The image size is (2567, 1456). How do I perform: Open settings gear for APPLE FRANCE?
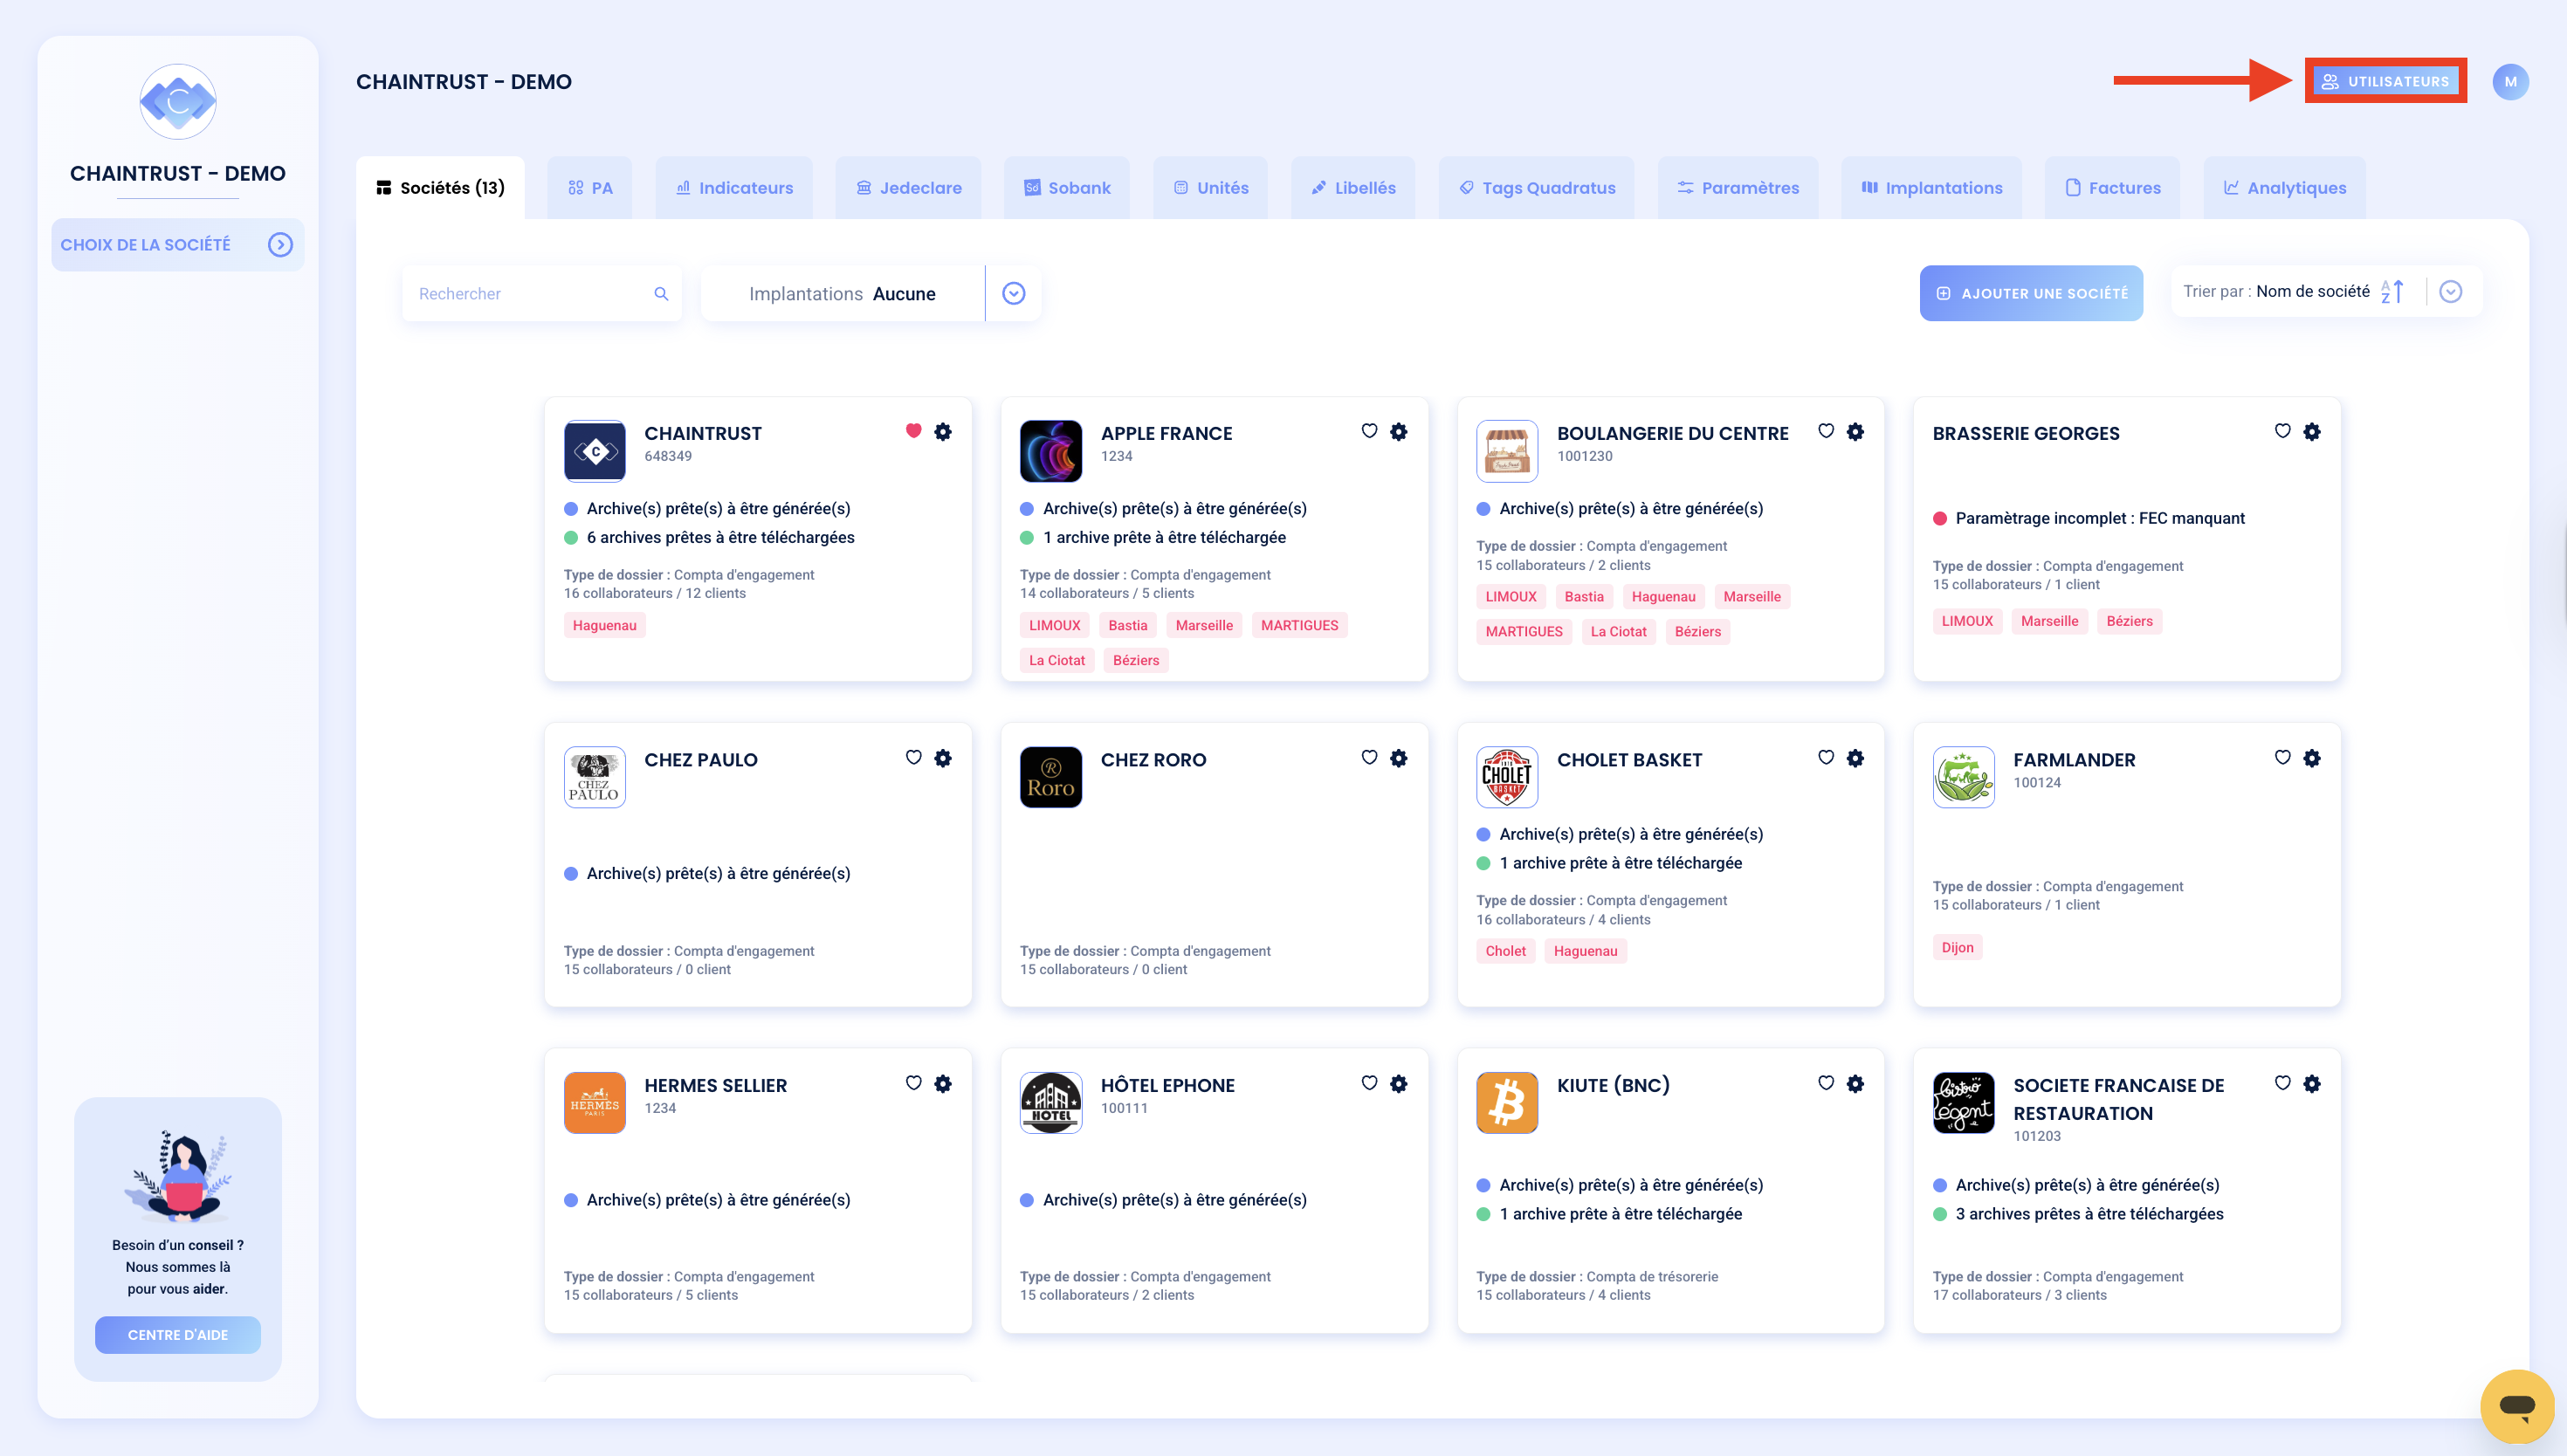coord(1398,431)
